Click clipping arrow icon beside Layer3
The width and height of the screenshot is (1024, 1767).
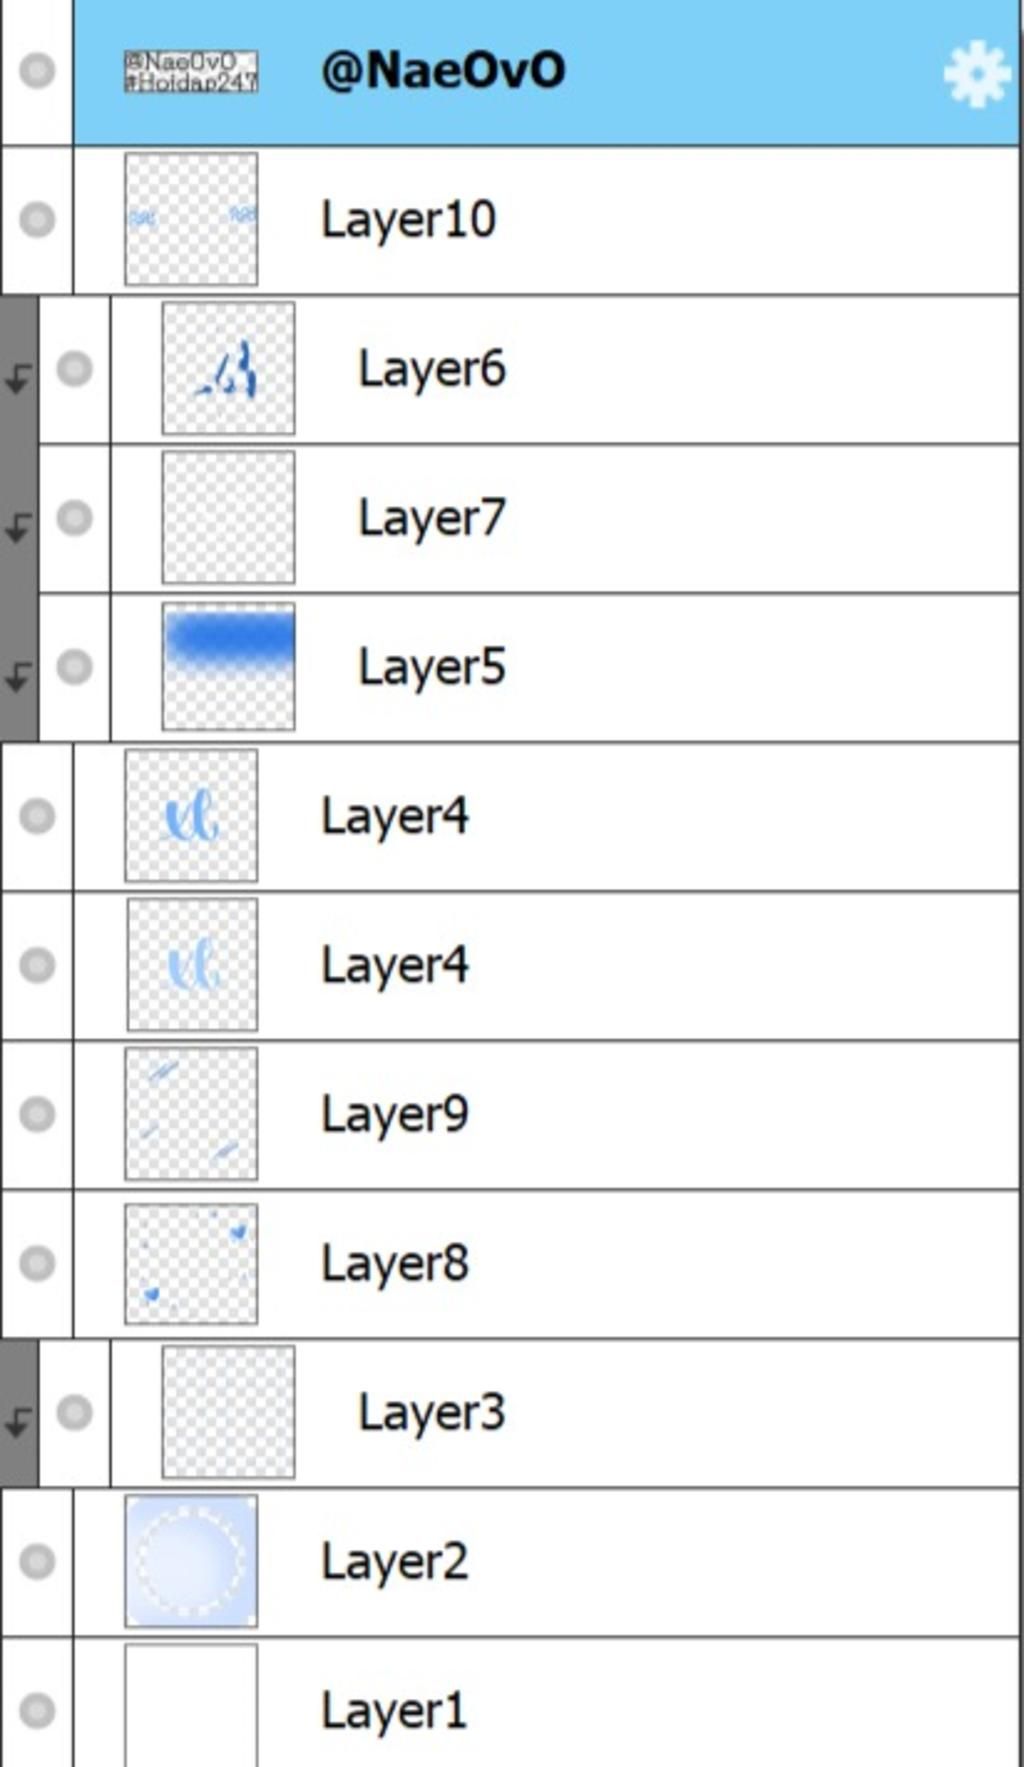click(18, 1422)
